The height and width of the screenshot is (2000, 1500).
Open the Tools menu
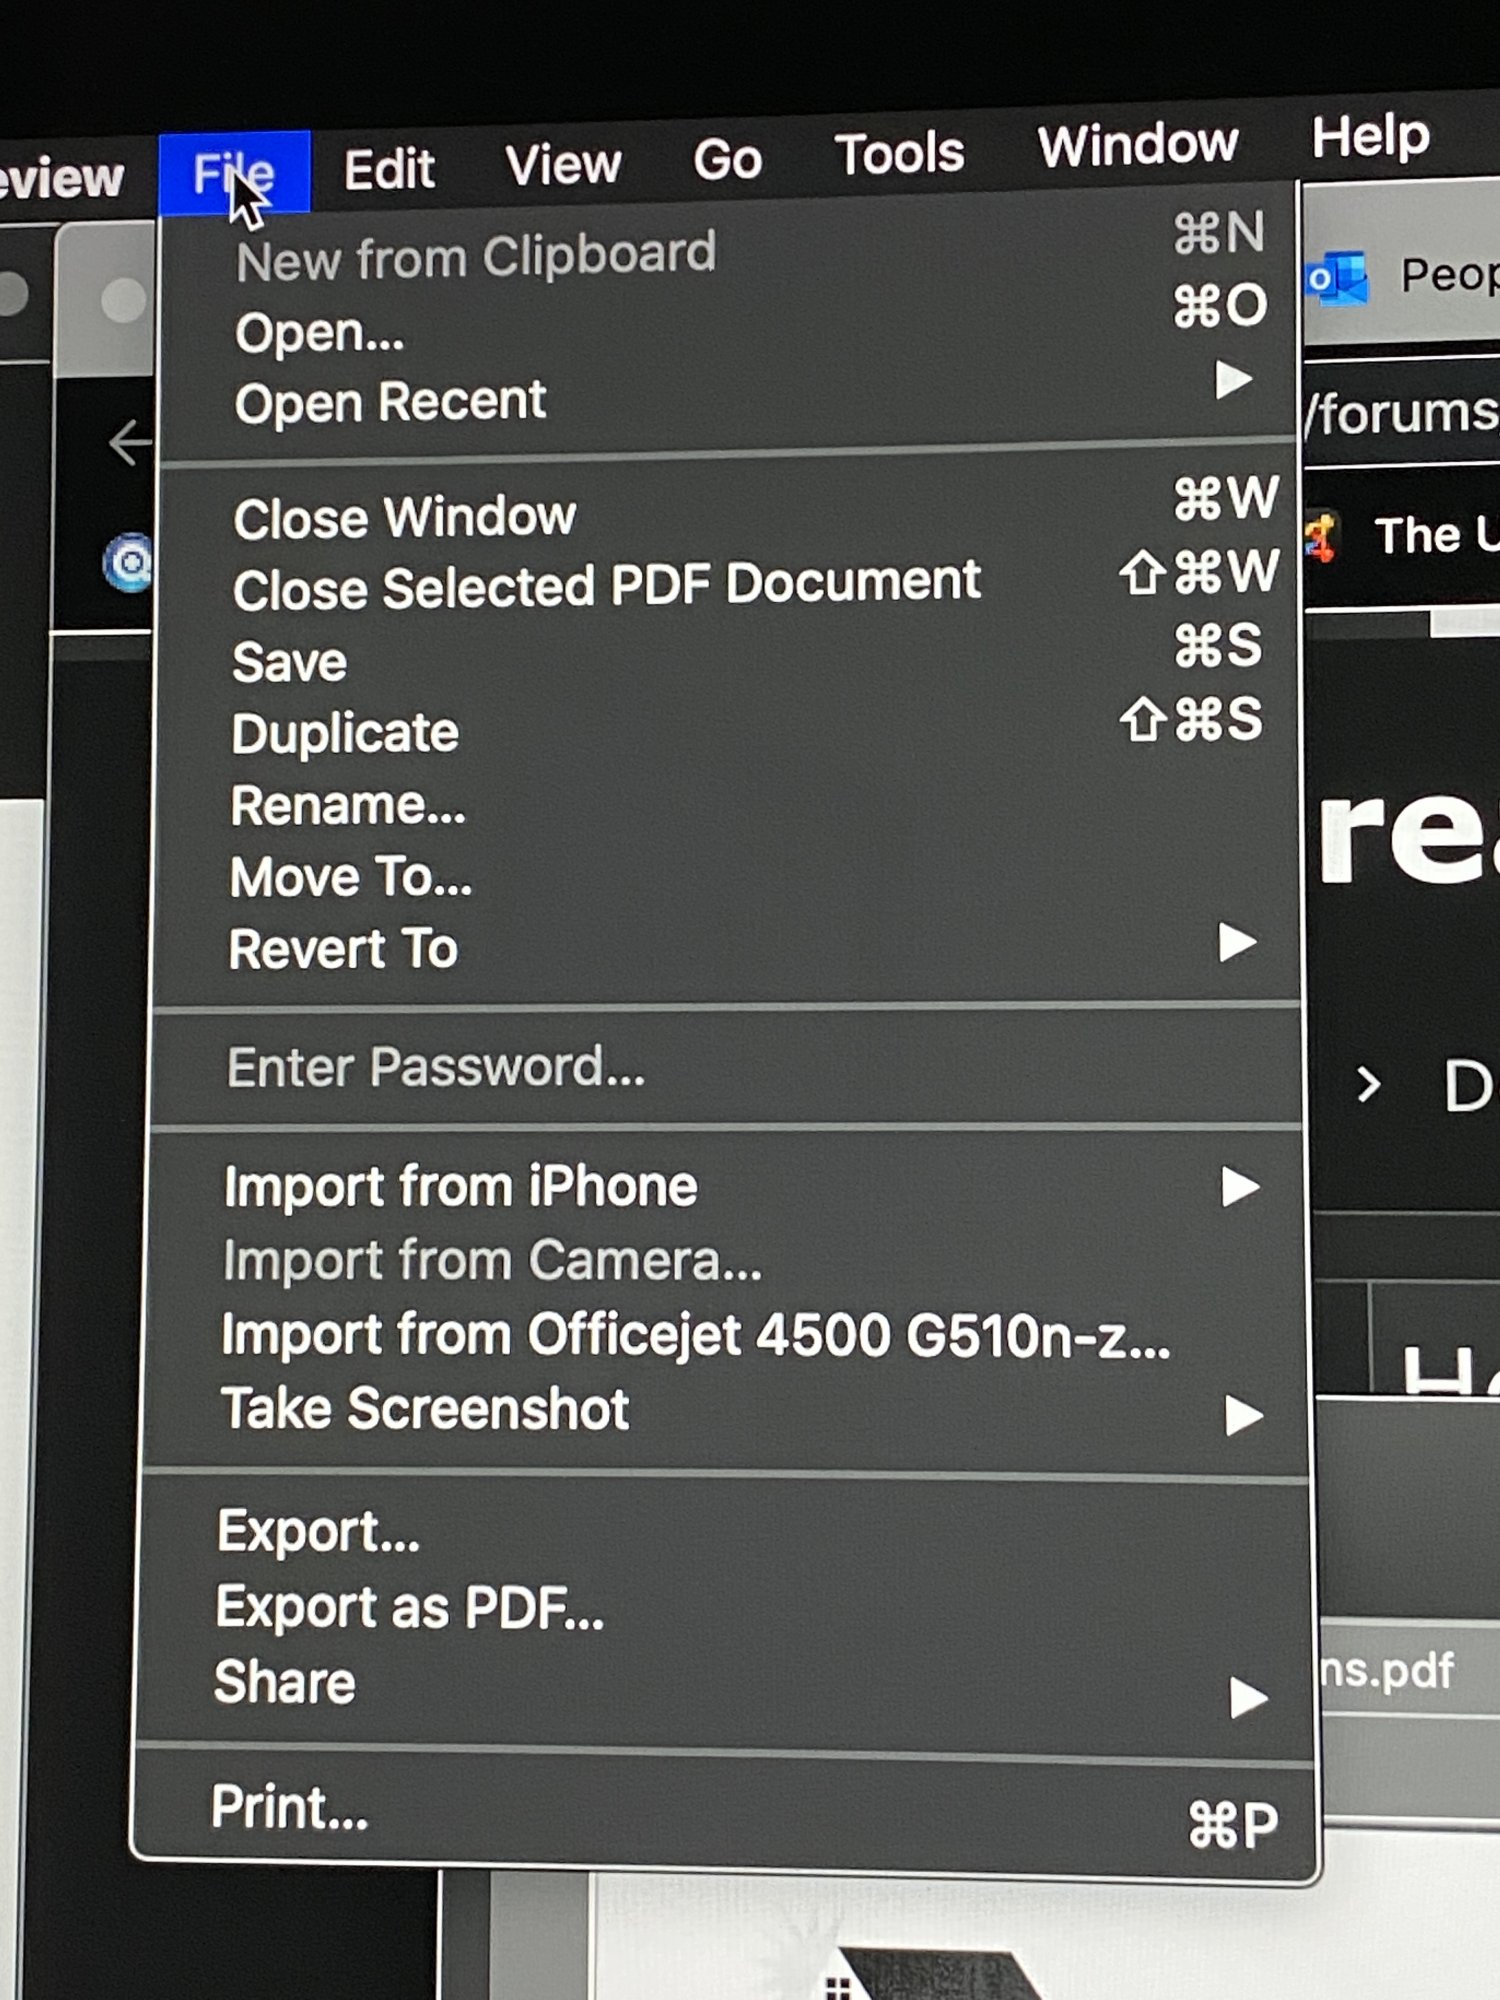tap(899, 153)
